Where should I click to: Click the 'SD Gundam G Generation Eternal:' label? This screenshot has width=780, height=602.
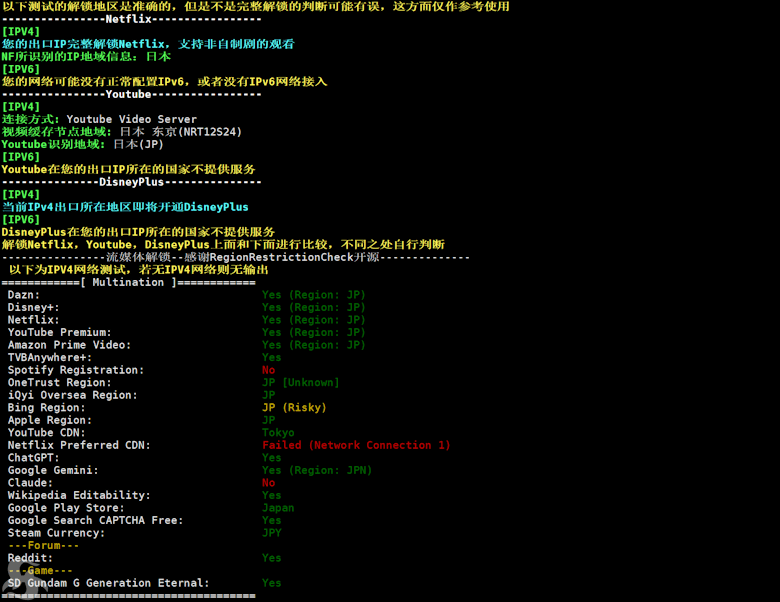[108, 583]
